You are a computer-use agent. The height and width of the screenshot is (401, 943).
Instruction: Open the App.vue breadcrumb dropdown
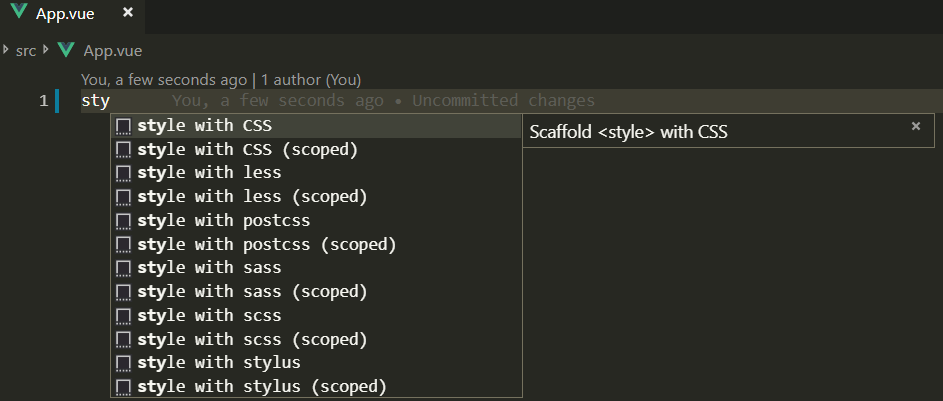coord(111,50)
